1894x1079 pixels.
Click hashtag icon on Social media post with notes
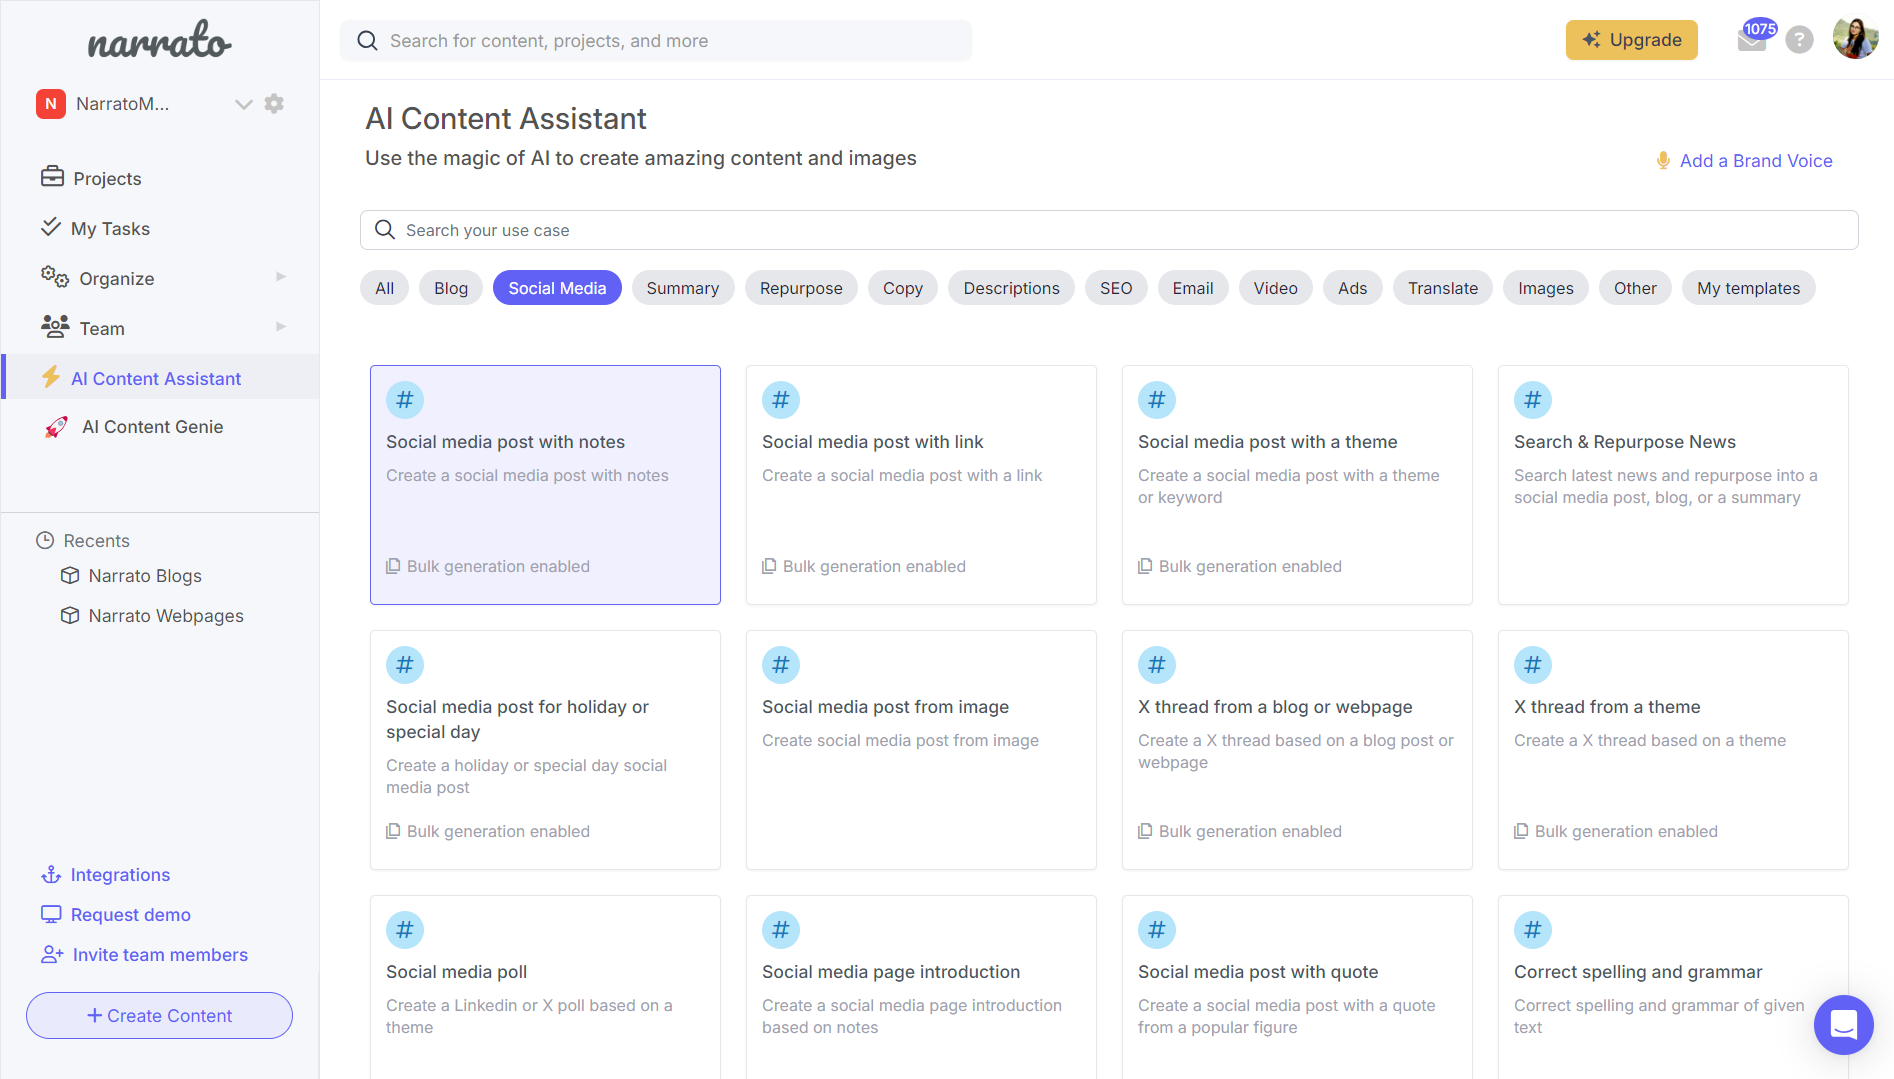point(405,400)
